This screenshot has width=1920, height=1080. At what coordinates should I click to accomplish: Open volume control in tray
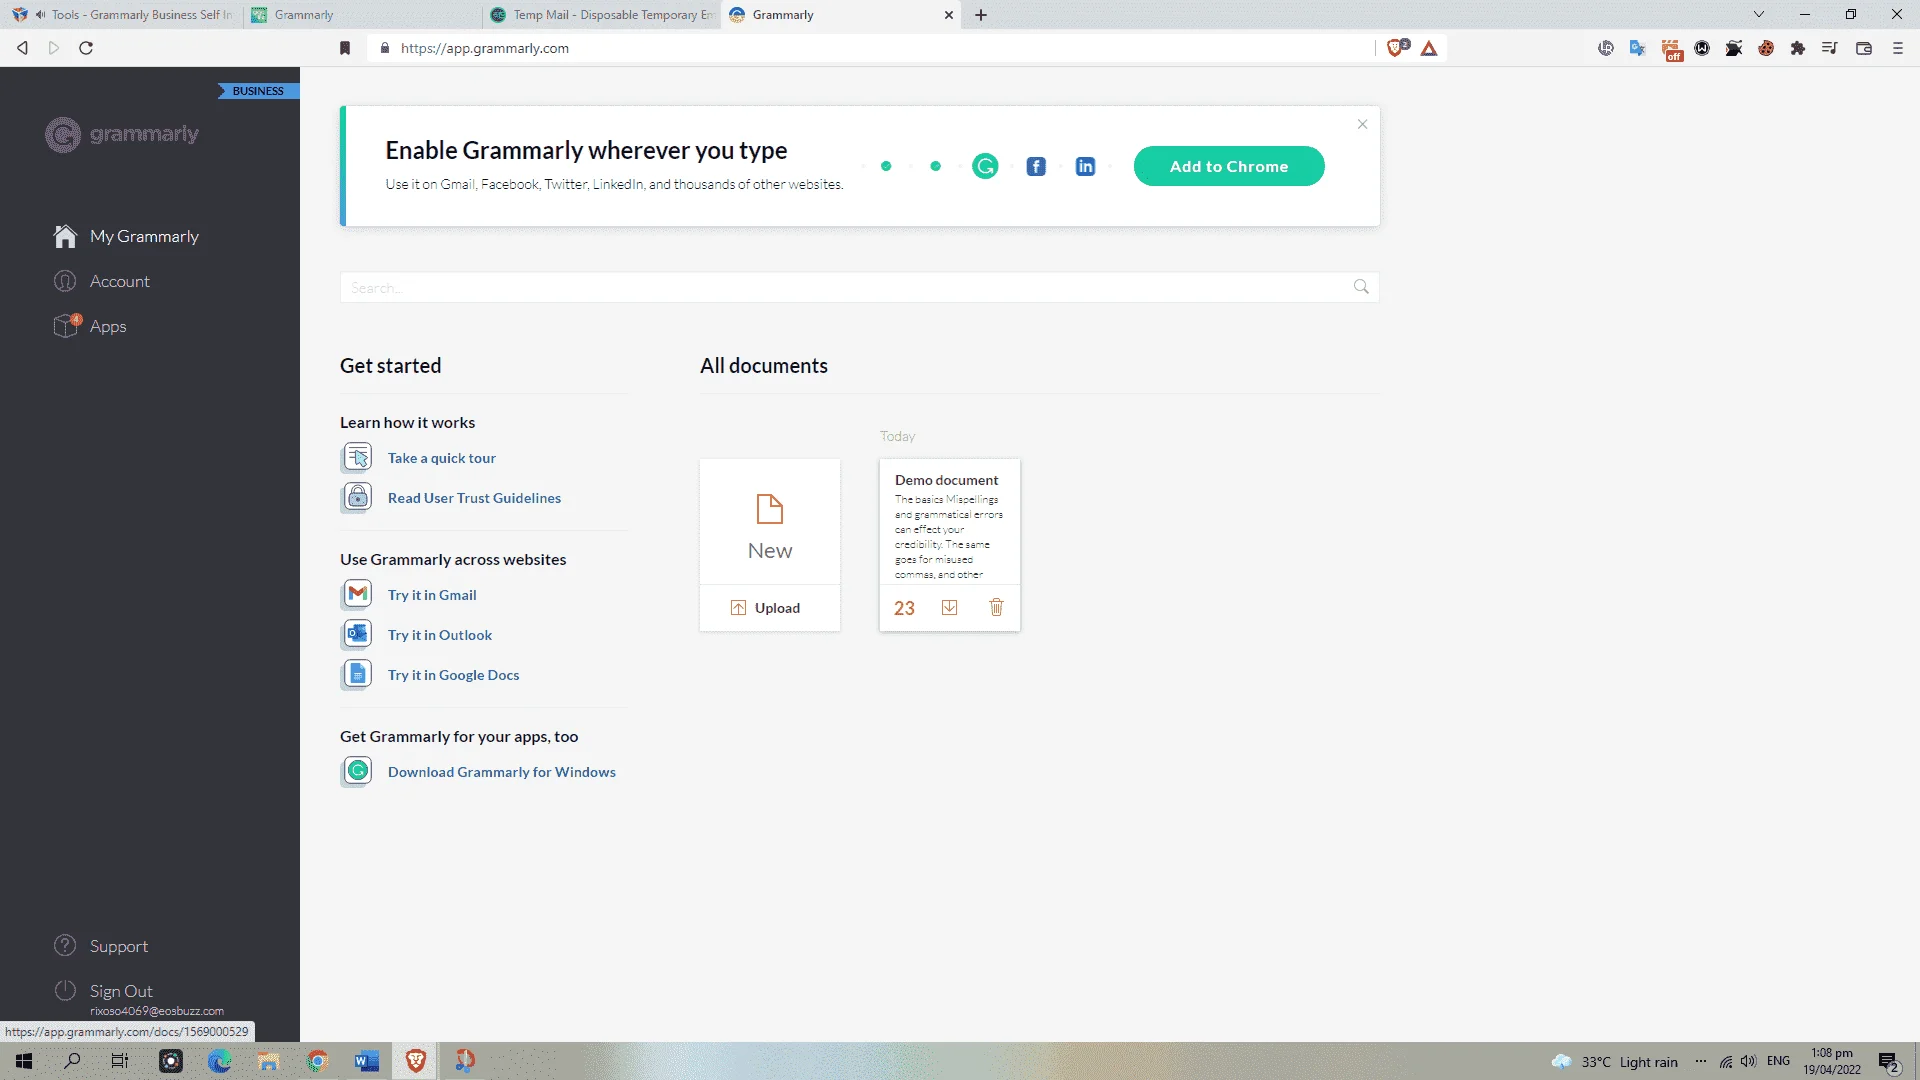pos(1748,1061)
